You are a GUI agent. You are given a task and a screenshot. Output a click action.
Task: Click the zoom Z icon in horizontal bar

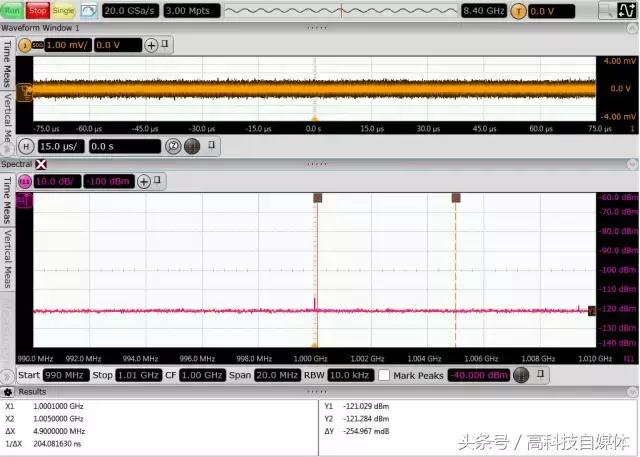point(172,146)
